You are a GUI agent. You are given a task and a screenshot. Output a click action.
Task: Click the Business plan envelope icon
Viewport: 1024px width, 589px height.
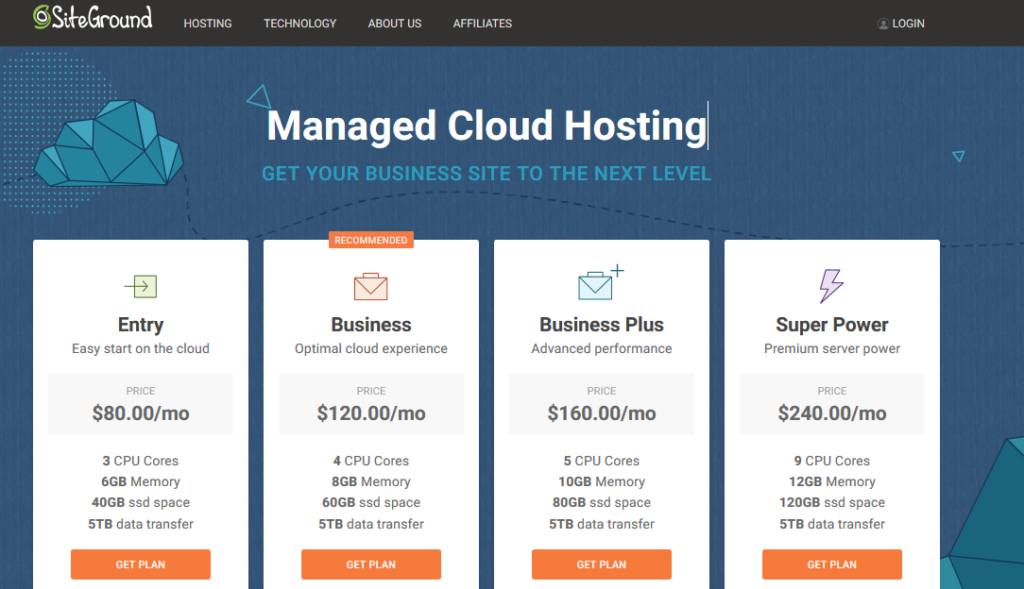click(371, 286)
